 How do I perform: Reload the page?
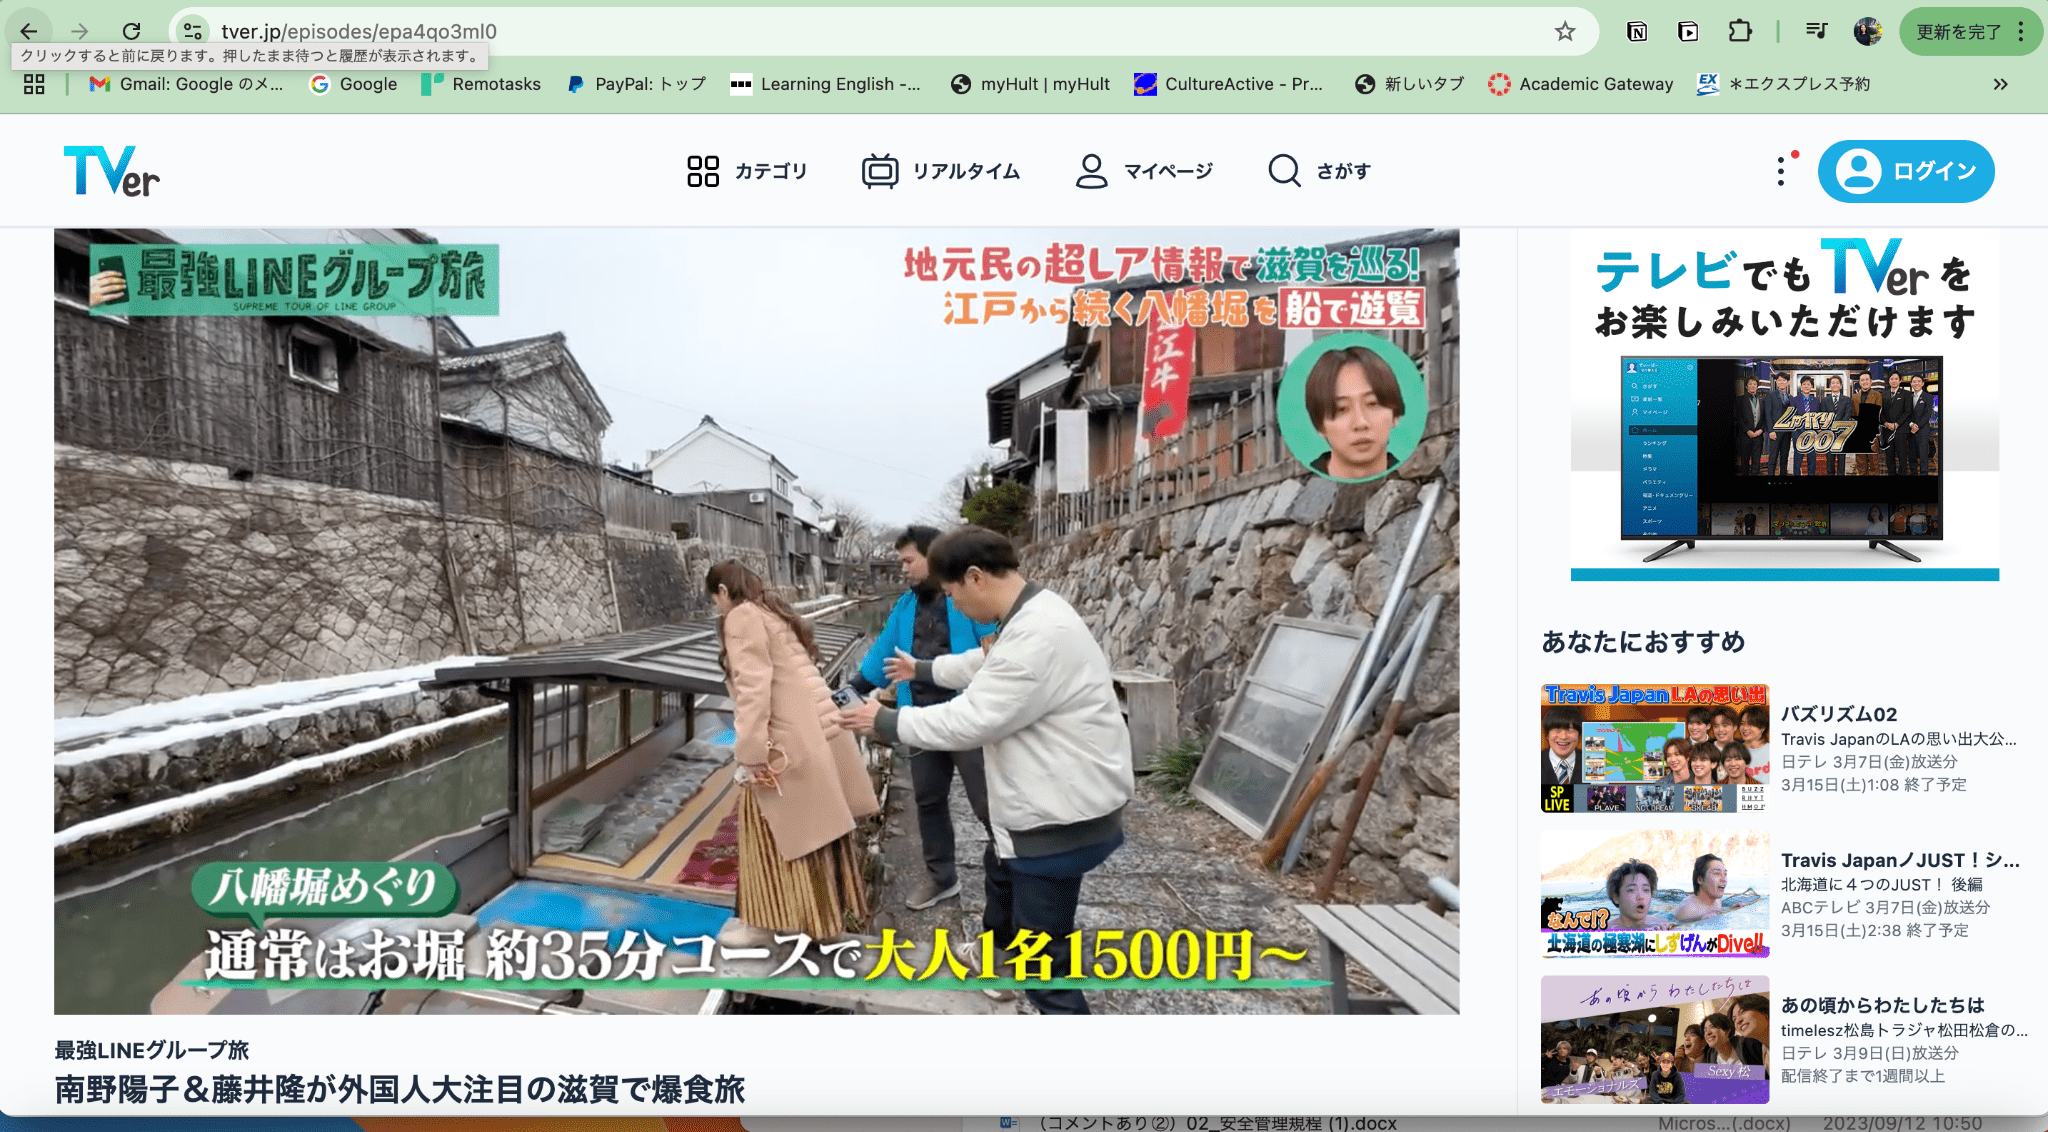pos(131,31)
